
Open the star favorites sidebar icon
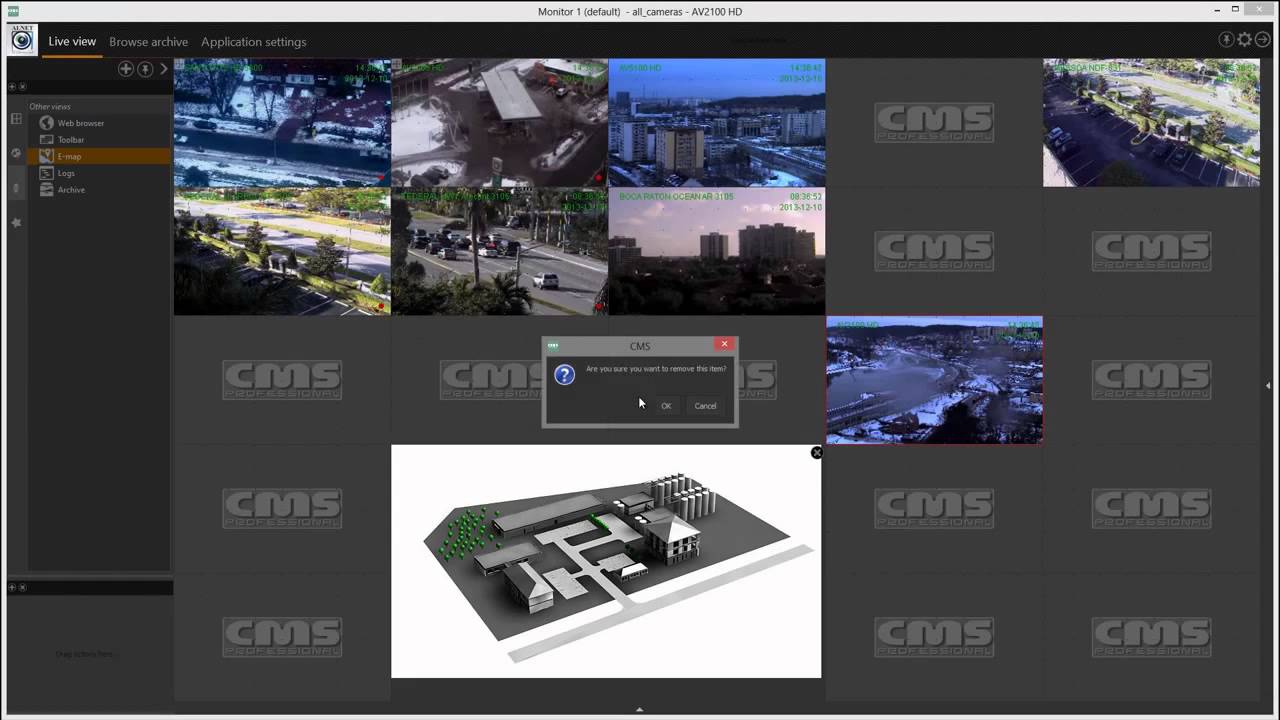pyautogui.click(x=16, y=222)
